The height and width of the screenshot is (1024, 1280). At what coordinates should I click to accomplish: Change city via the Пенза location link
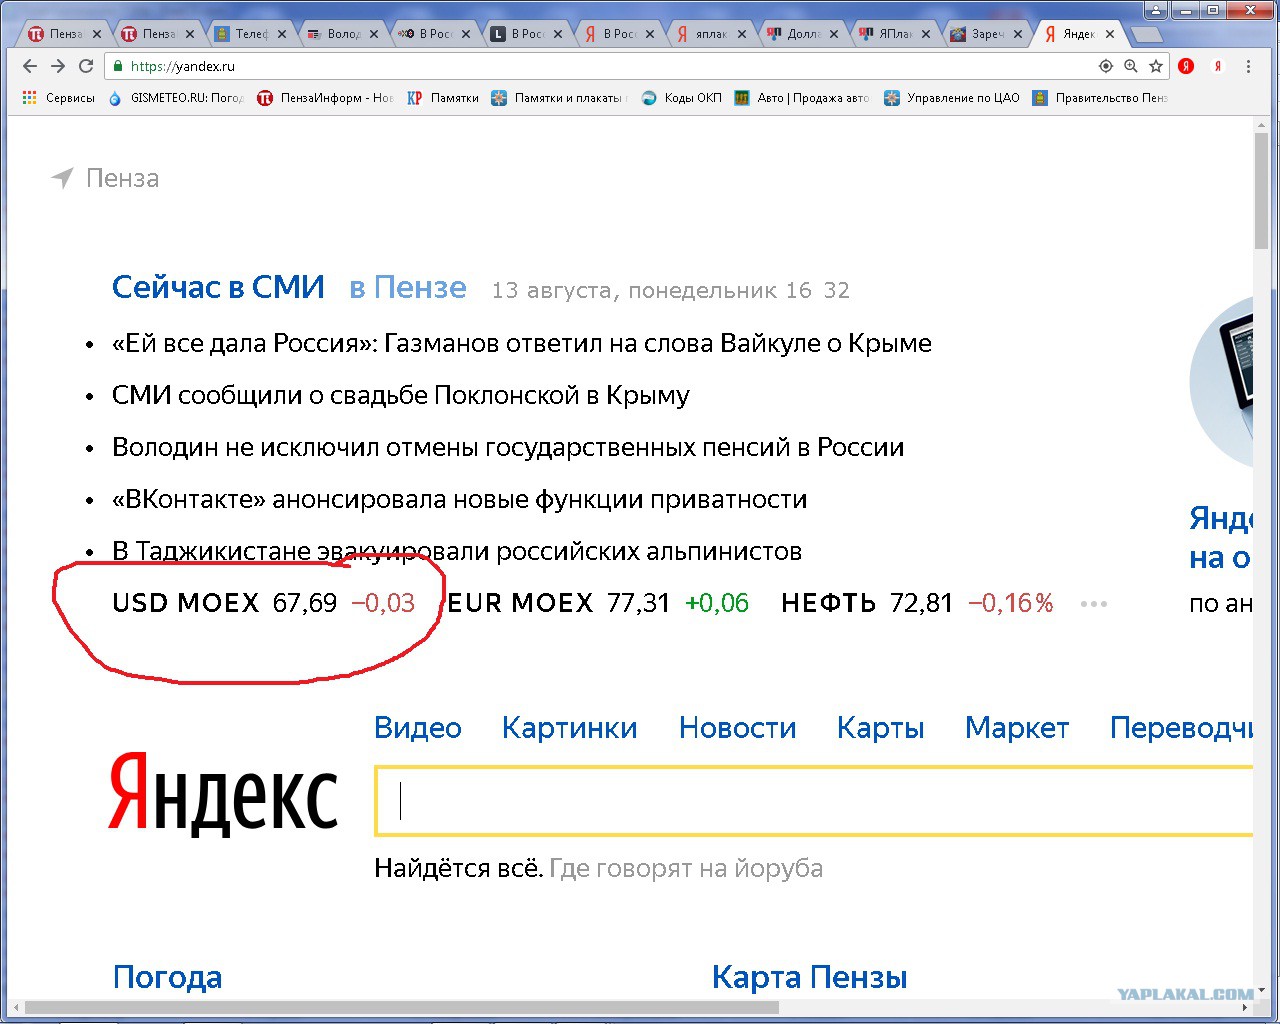pos(105,178)
